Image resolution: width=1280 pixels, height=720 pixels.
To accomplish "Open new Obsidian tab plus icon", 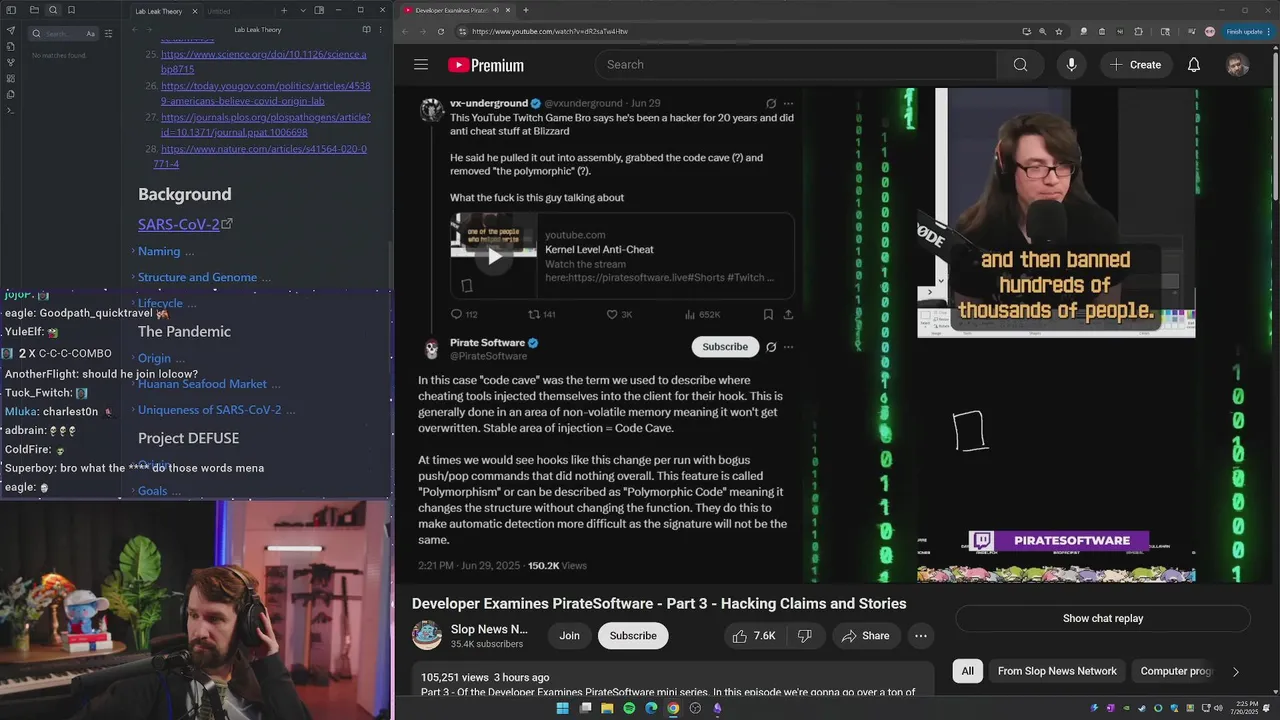I will [284, 10].
